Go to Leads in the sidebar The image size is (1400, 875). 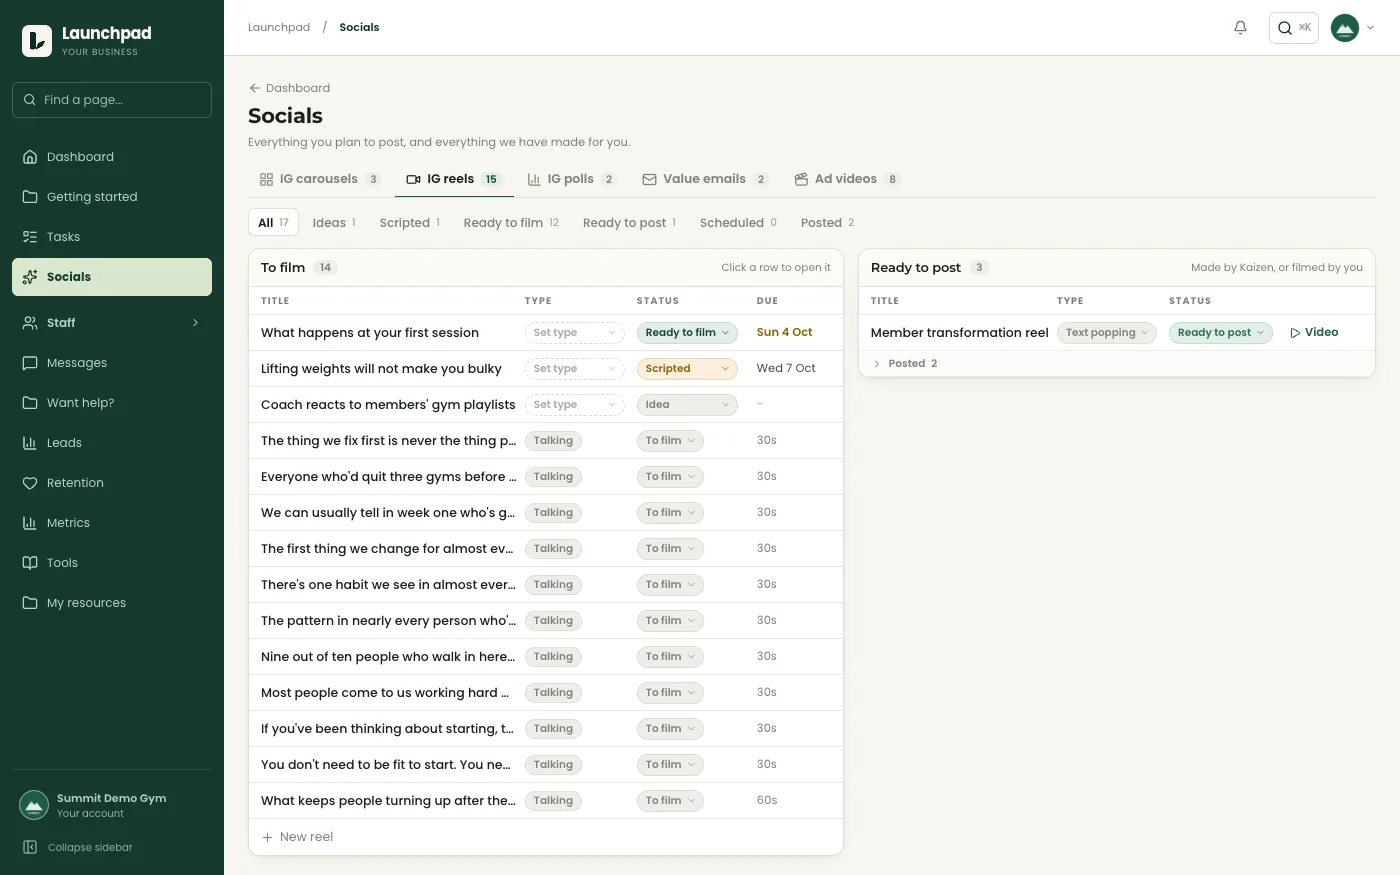click(112, 443)
